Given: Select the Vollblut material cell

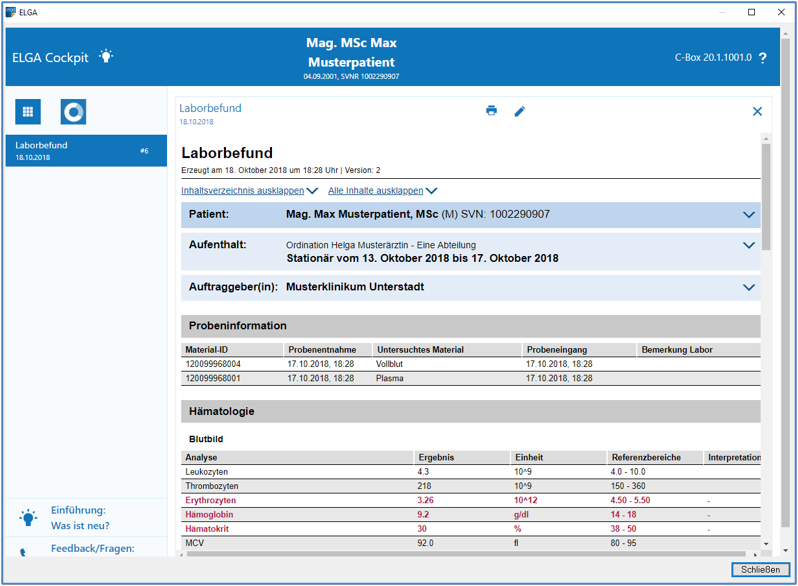Looking at the screenshot, I should pos(389,364).
